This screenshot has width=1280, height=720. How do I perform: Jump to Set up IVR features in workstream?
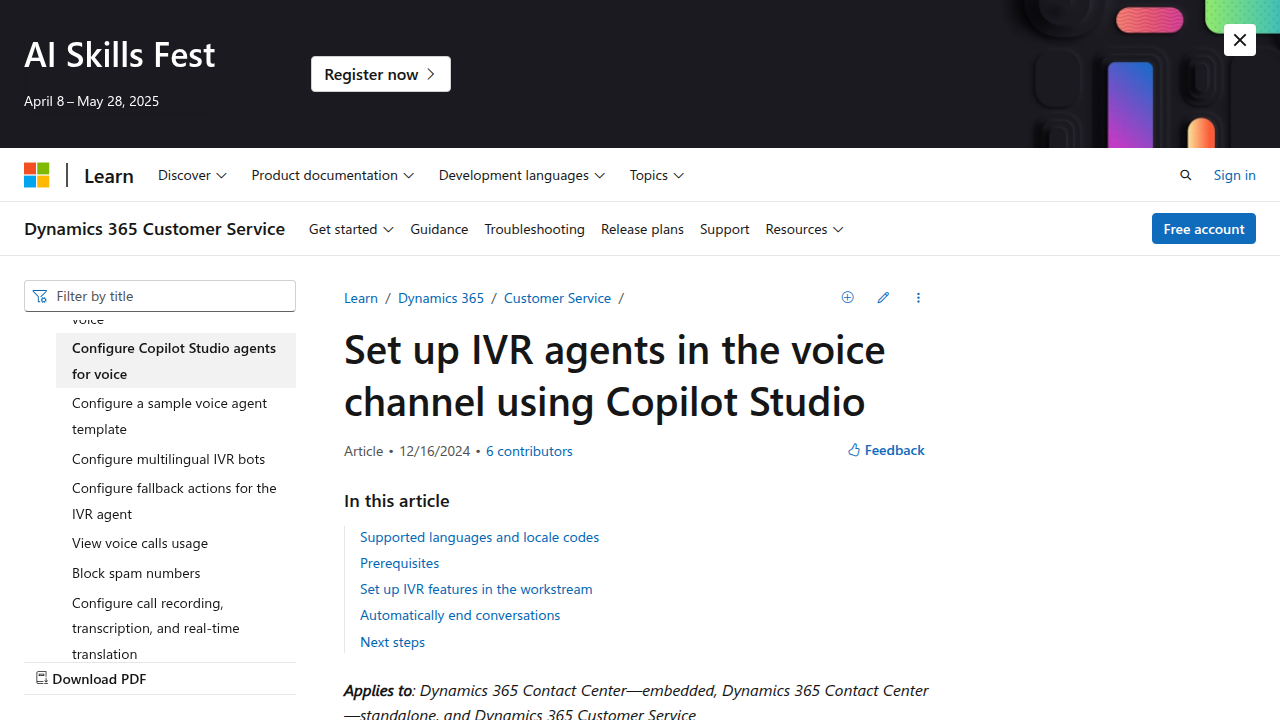tap(476, 589)
